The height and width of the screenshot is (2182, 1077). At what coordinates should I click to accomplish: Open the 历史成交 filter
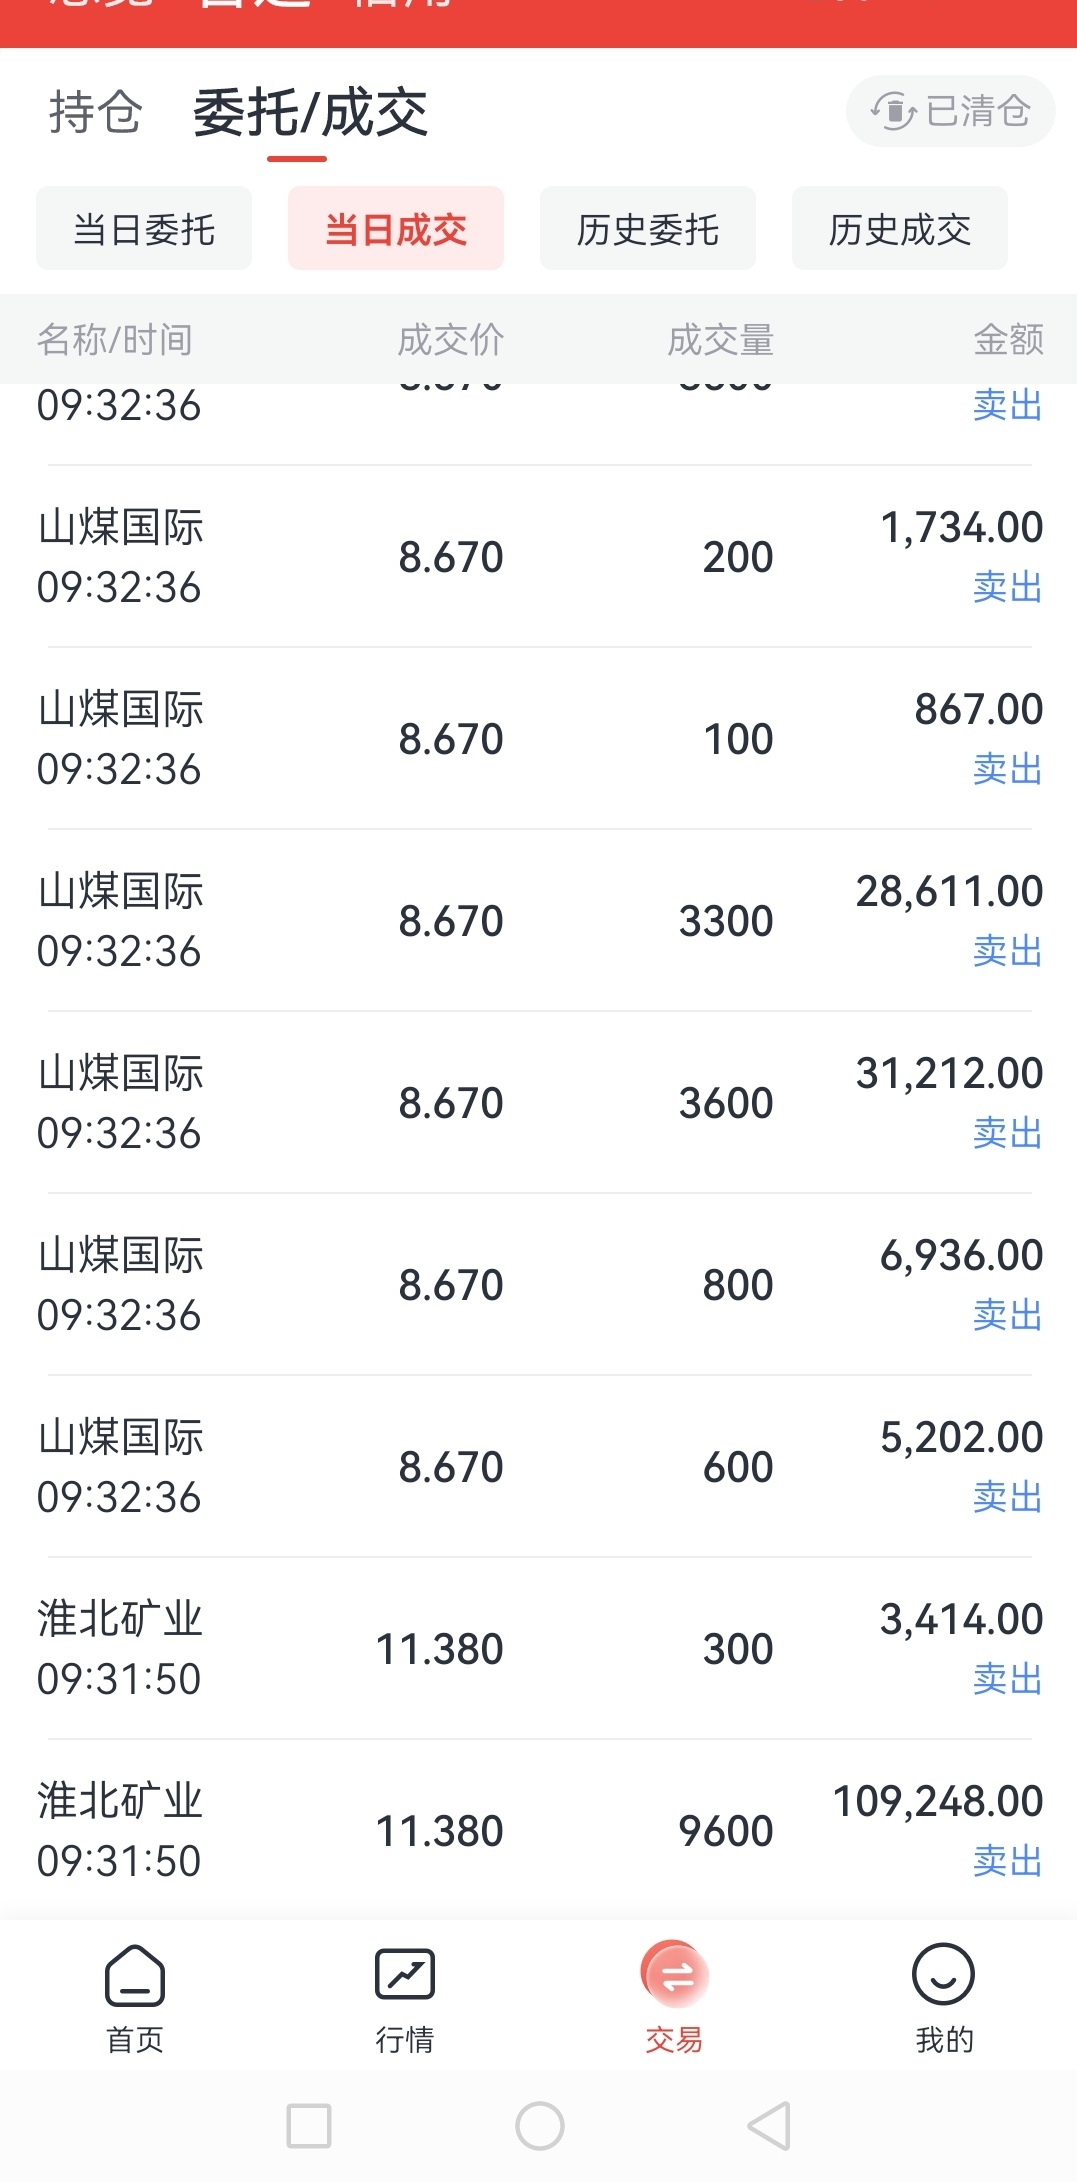(x=900, y=229)
